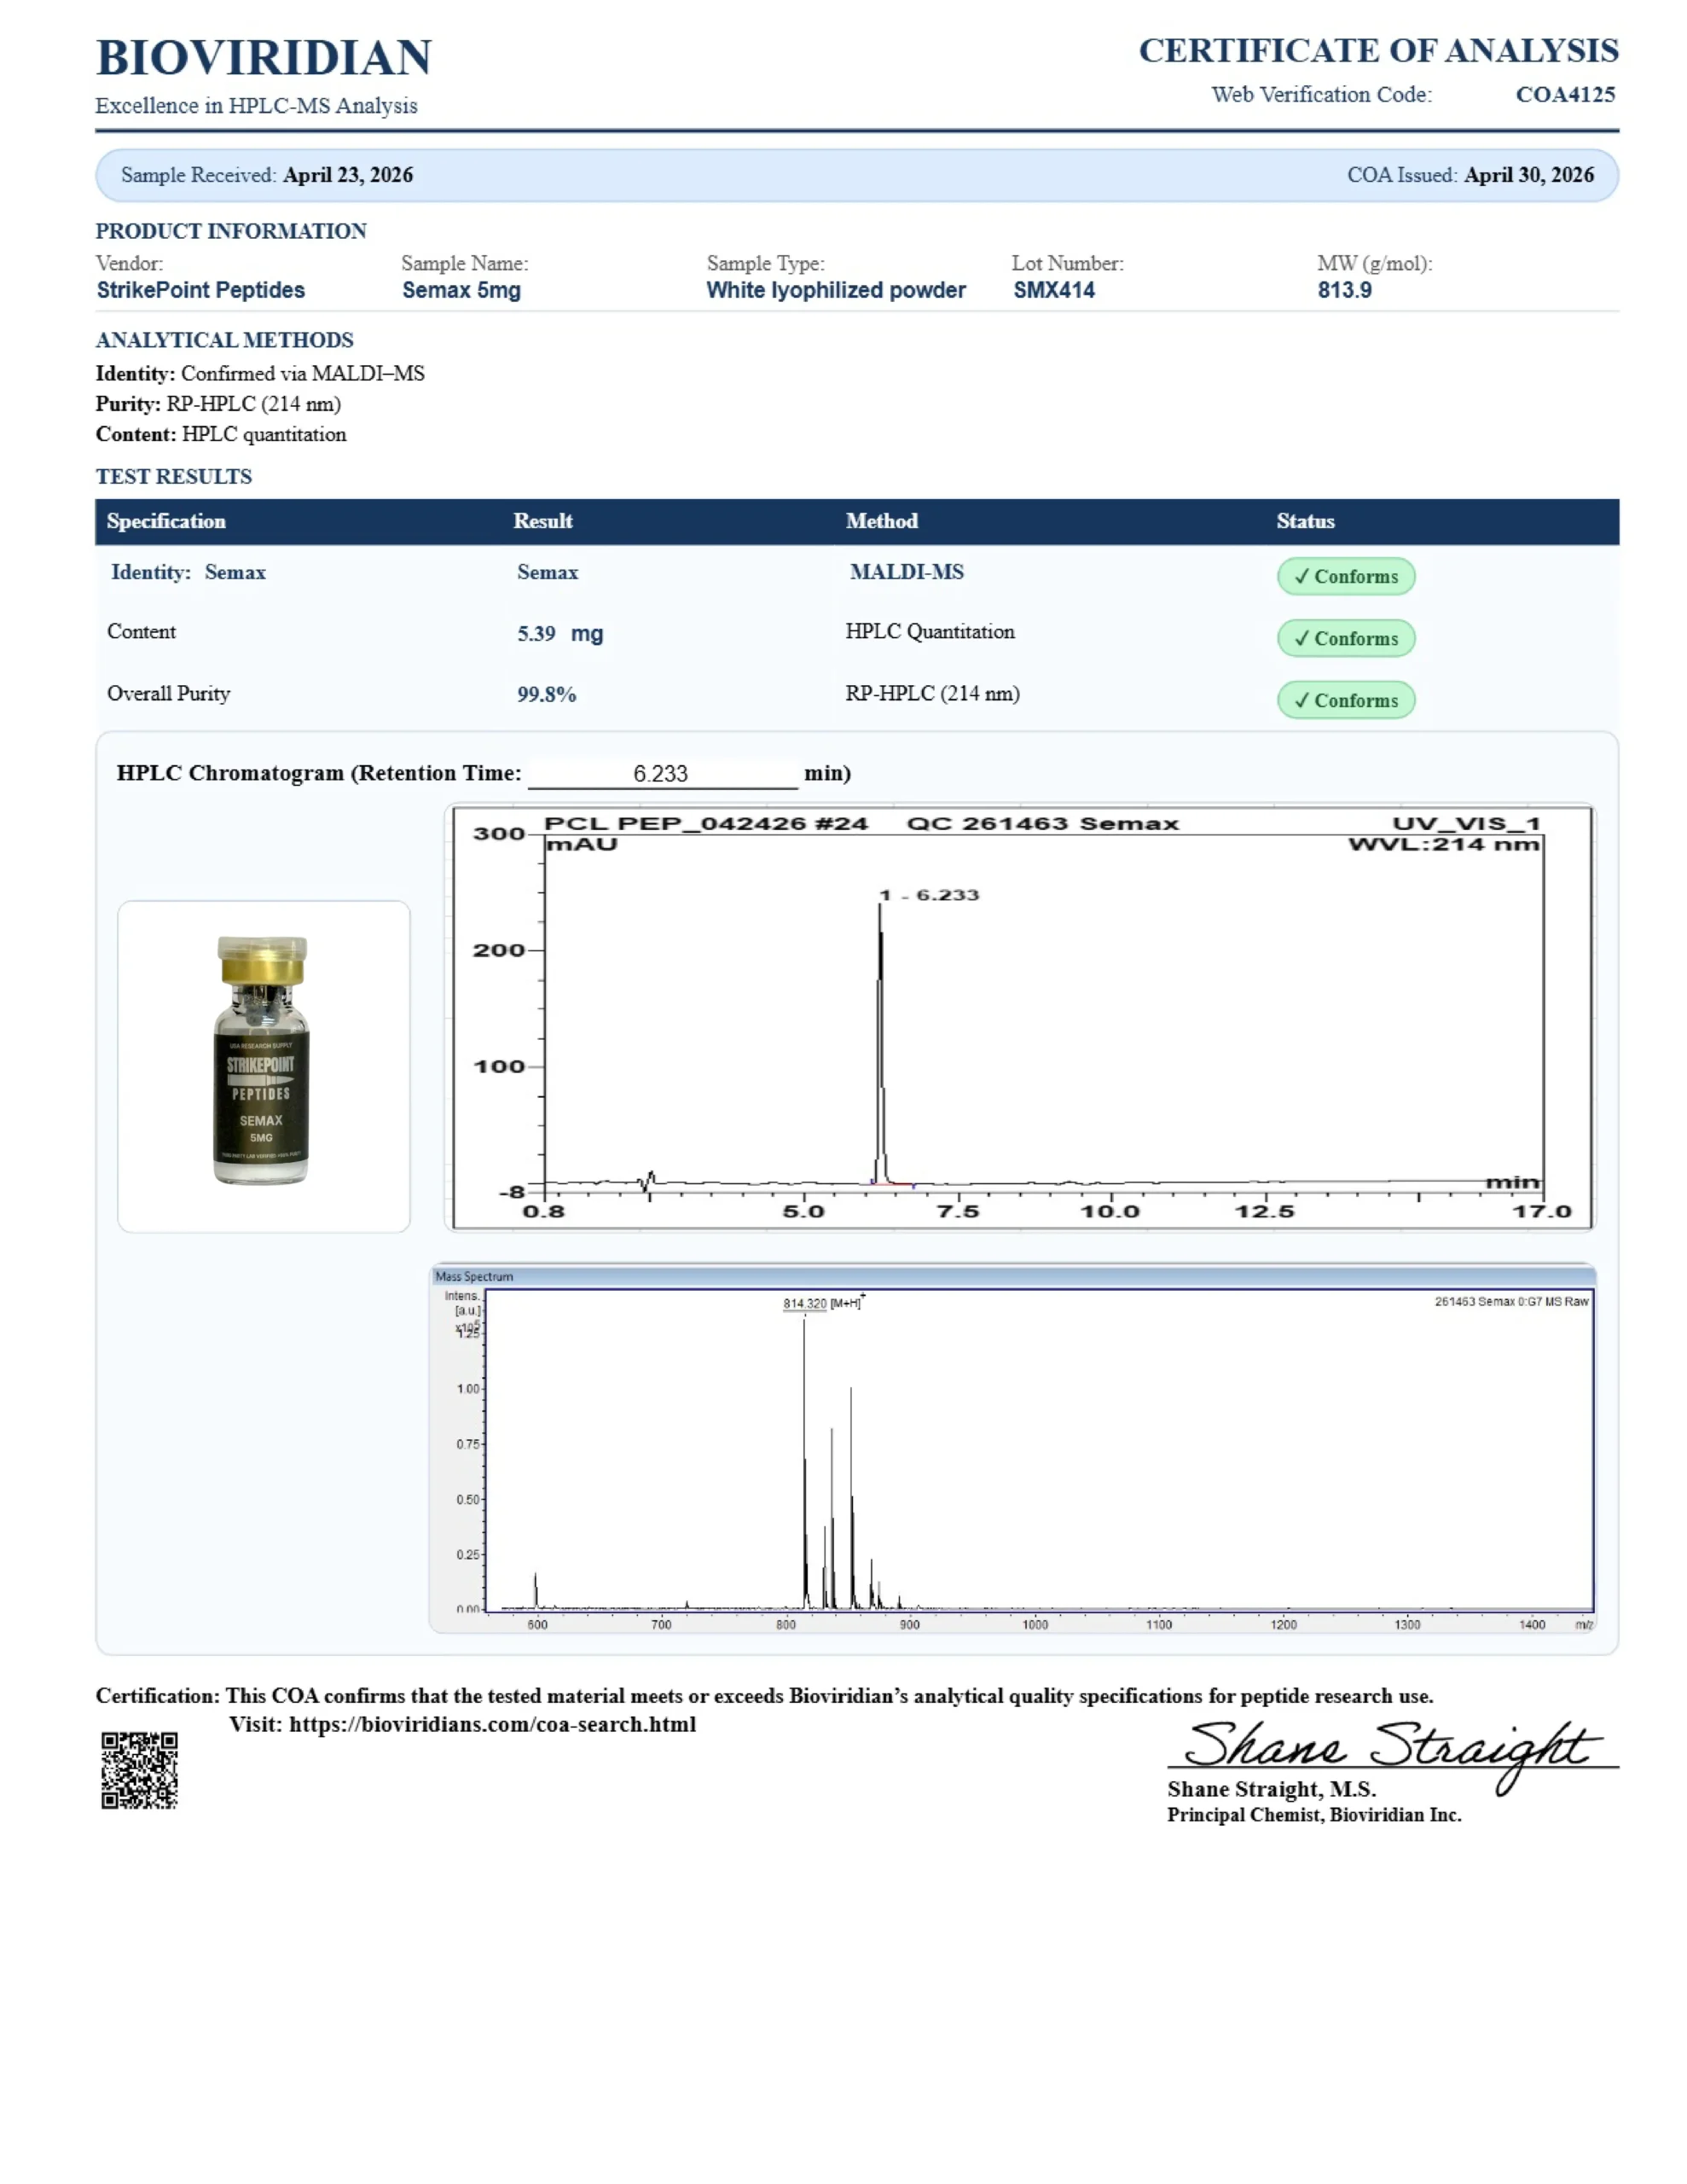Click the Content row Conforms badge
The image size is (1687, 2184).
click(1345, 638)
